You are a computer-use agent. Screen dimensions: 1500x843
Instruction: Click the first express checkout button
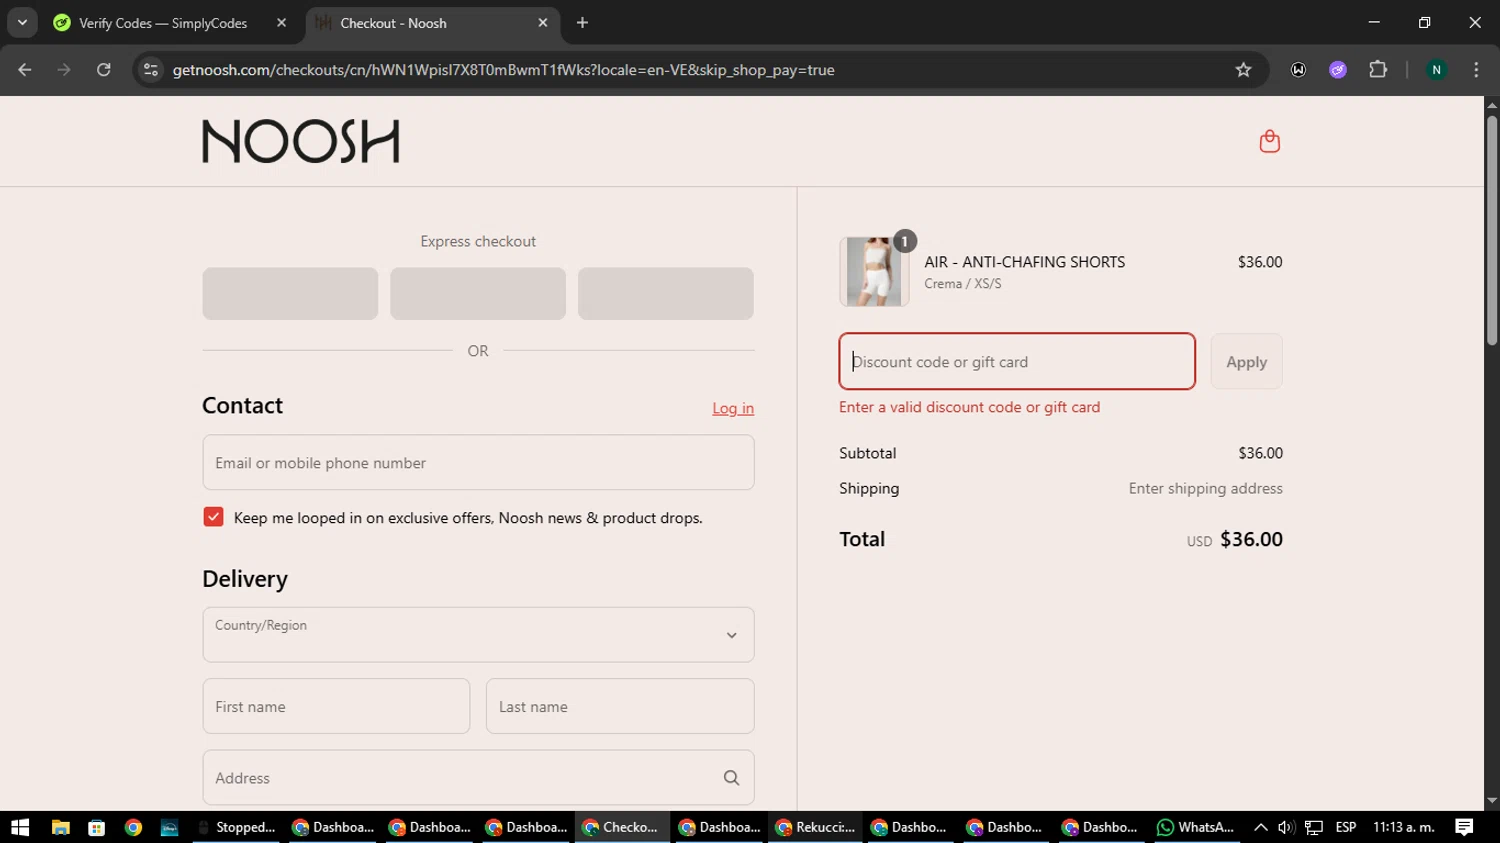pos(290,293)
